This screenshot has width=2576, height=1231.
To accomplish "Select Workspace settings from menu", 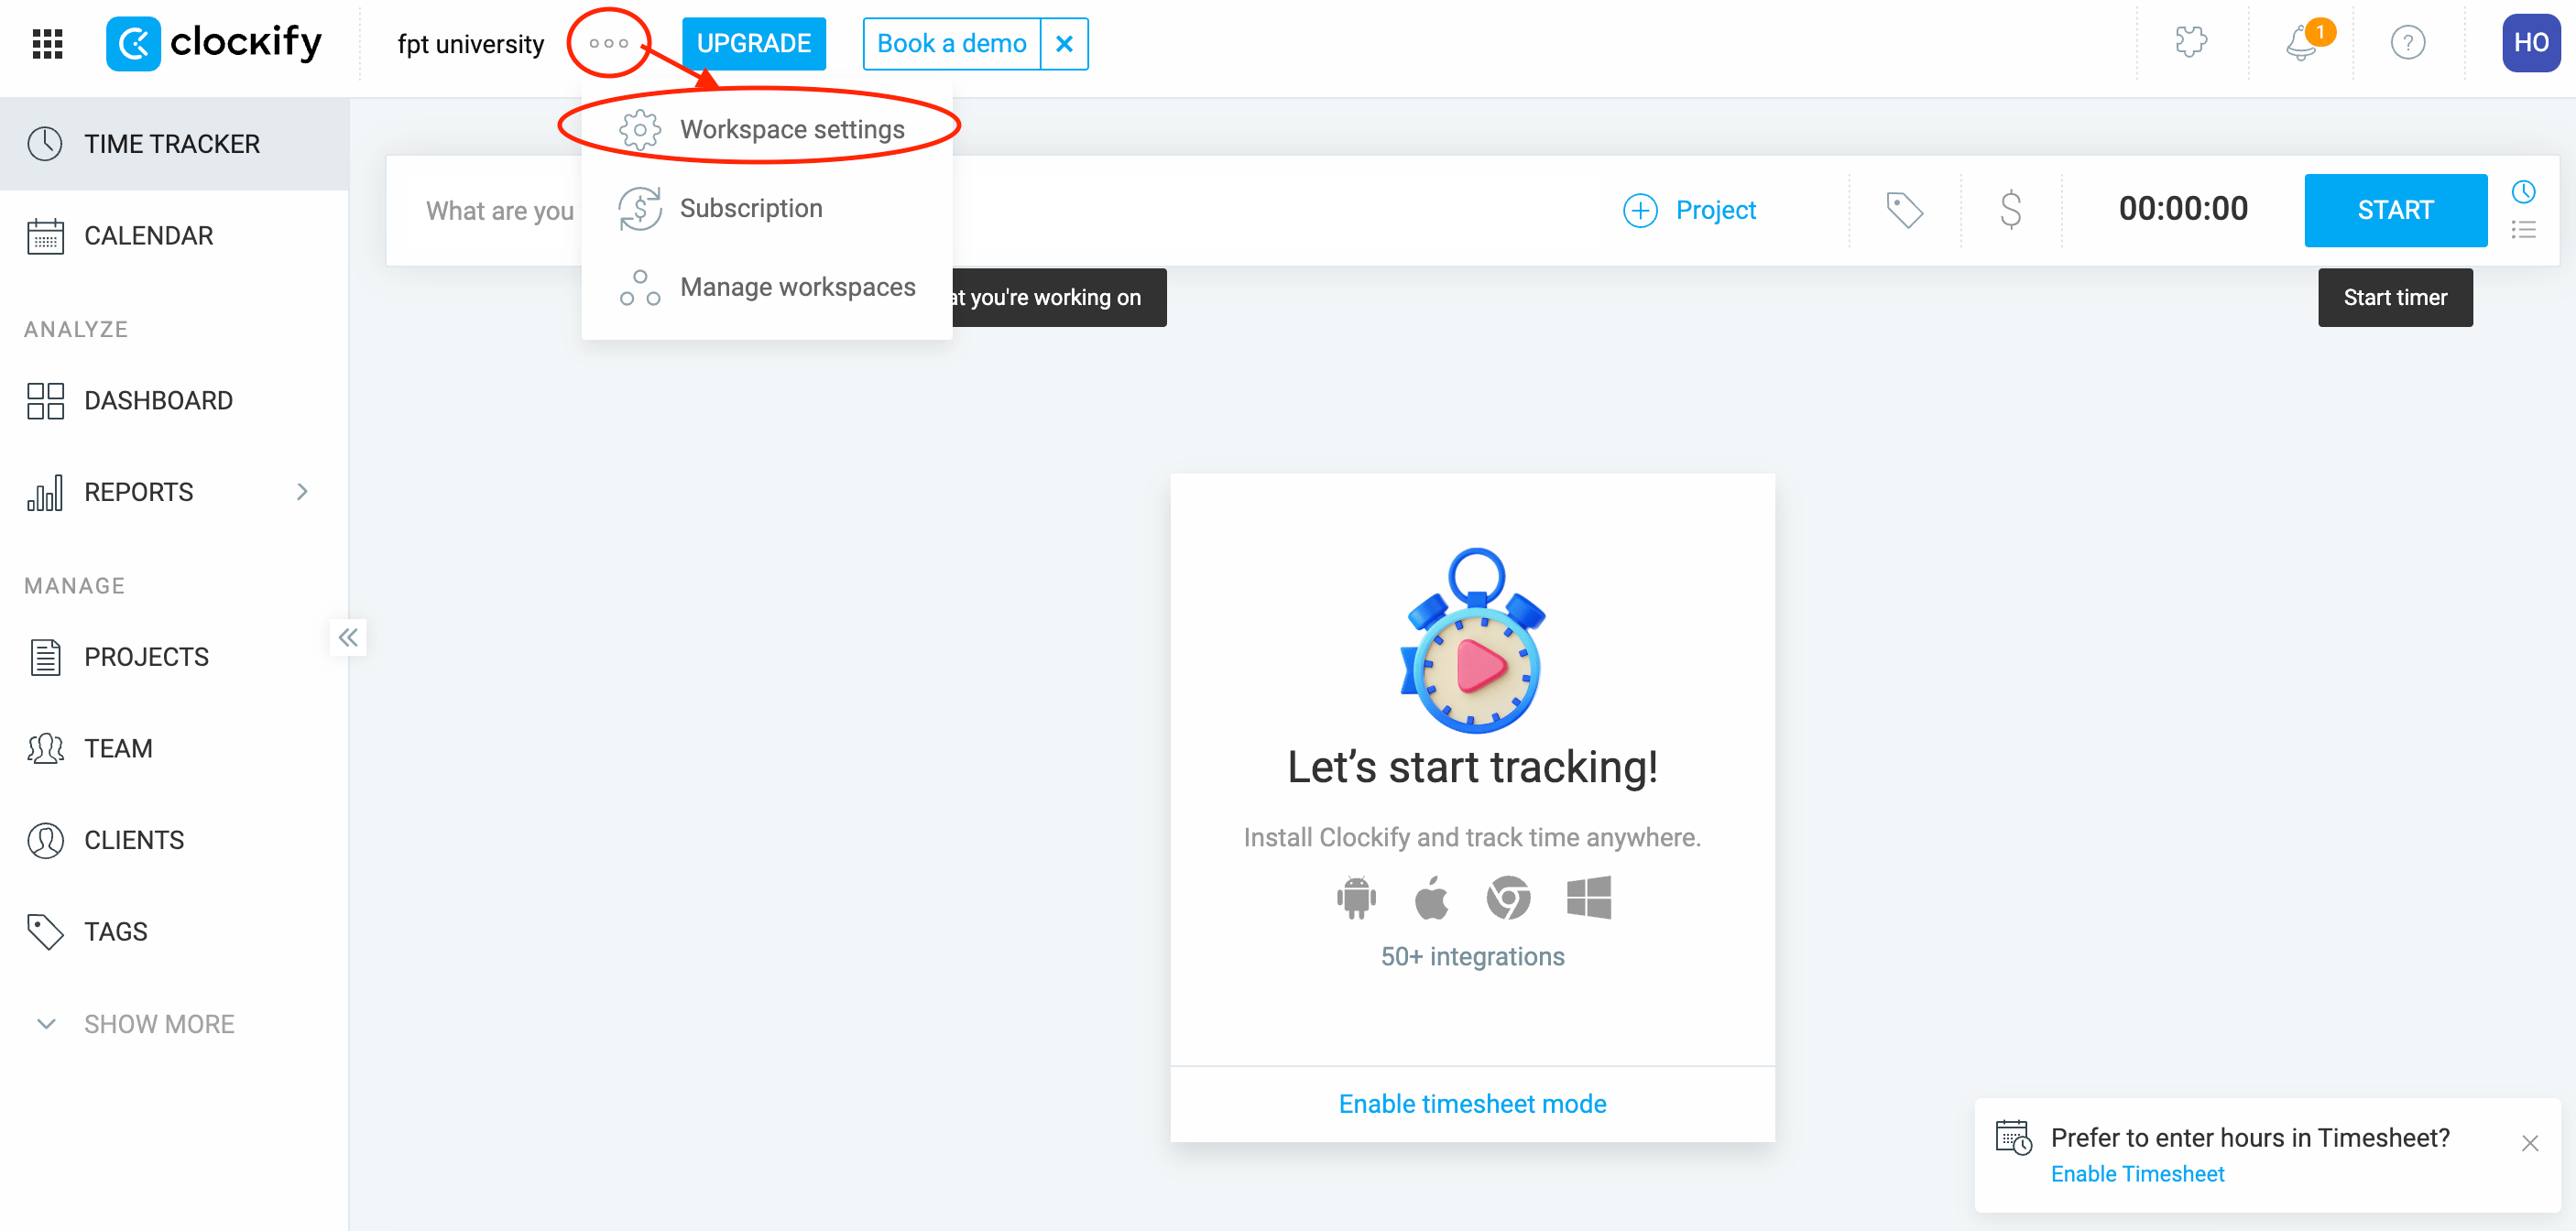I will pos(766,130).
